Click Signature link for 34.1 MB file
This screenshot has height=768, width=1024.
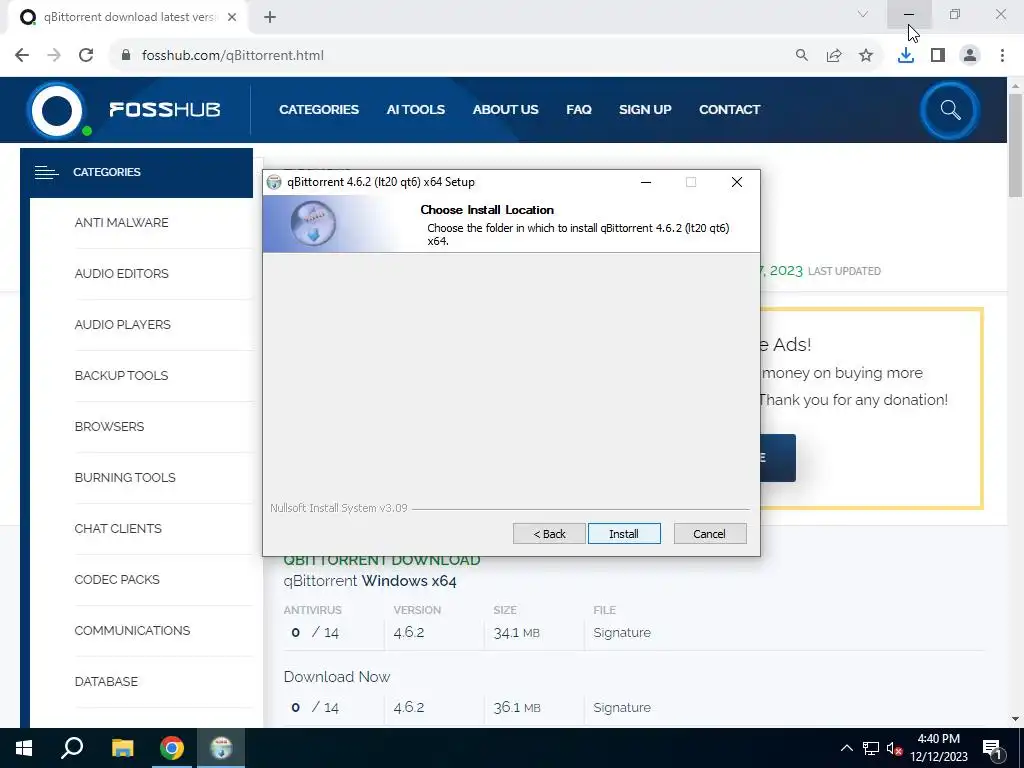(622, 633)
